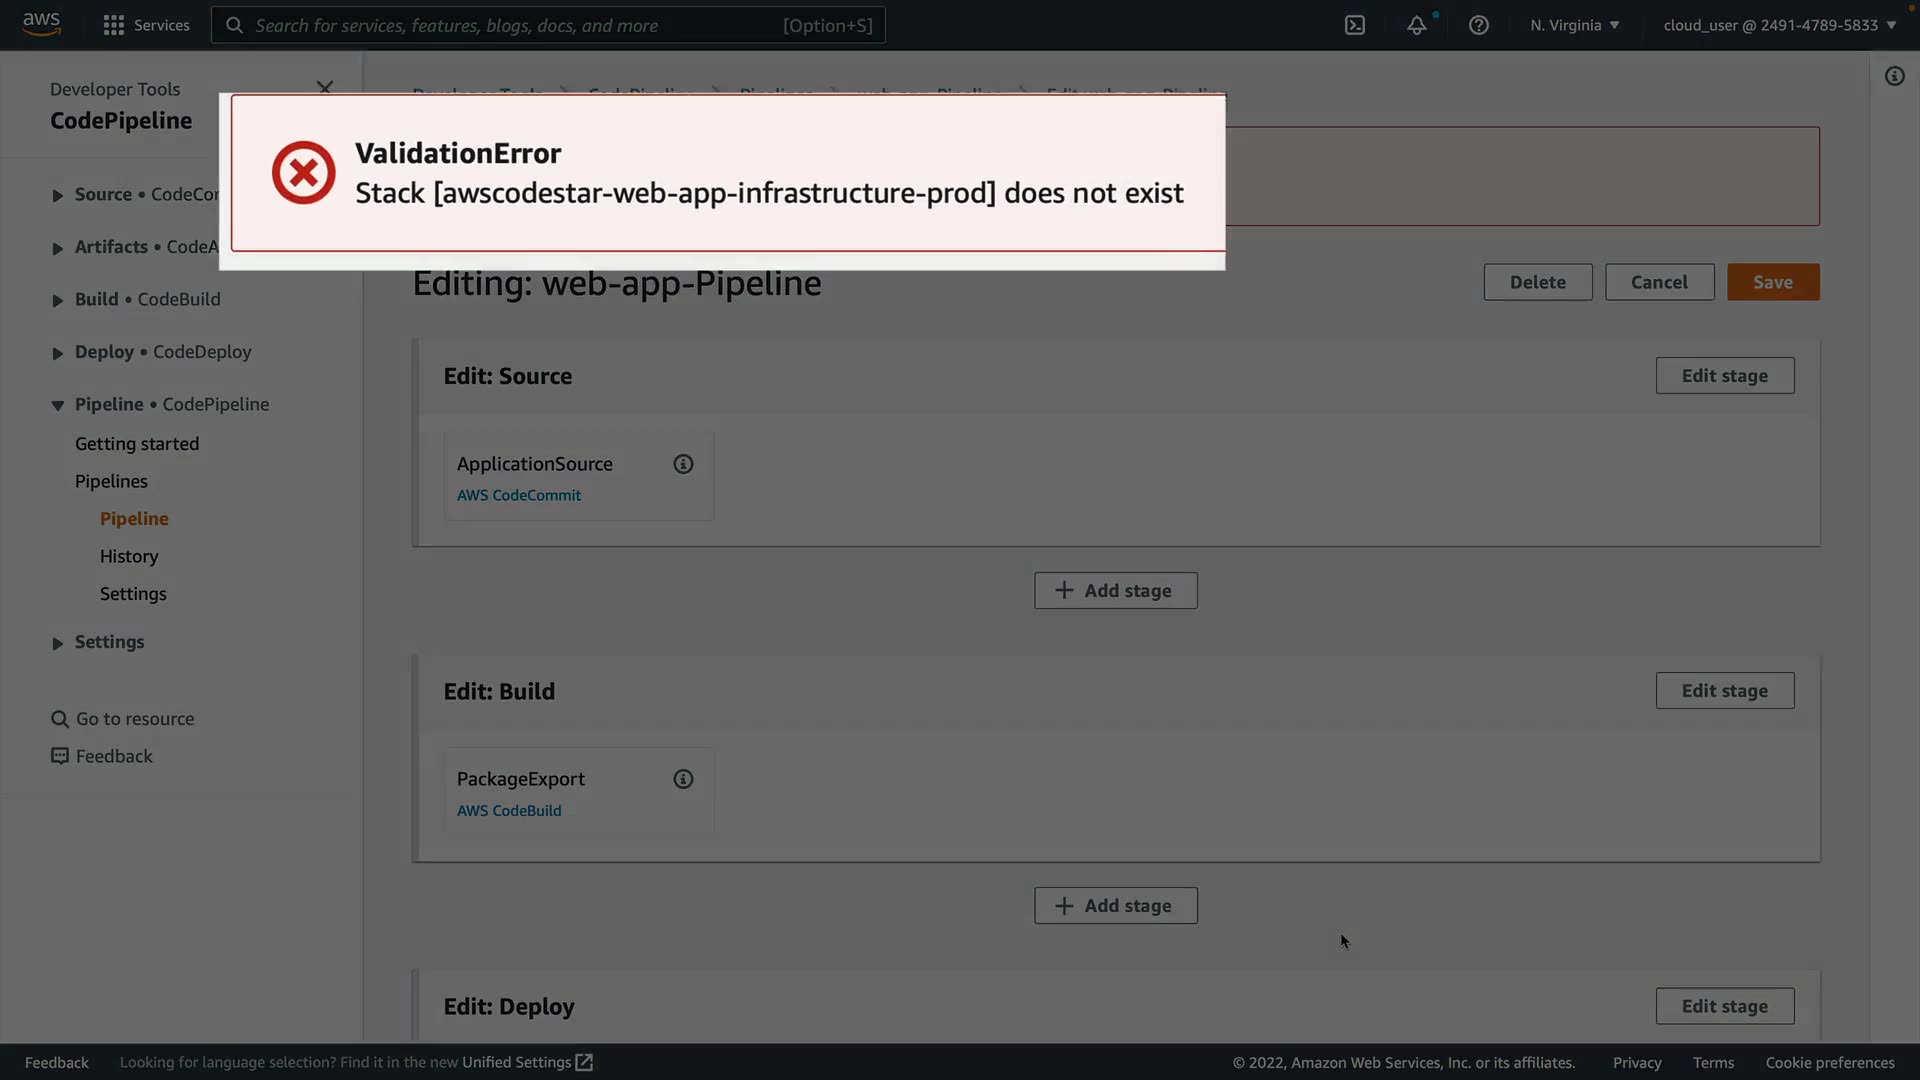Open the N. Virginia region dropdown

(1574, 25)
